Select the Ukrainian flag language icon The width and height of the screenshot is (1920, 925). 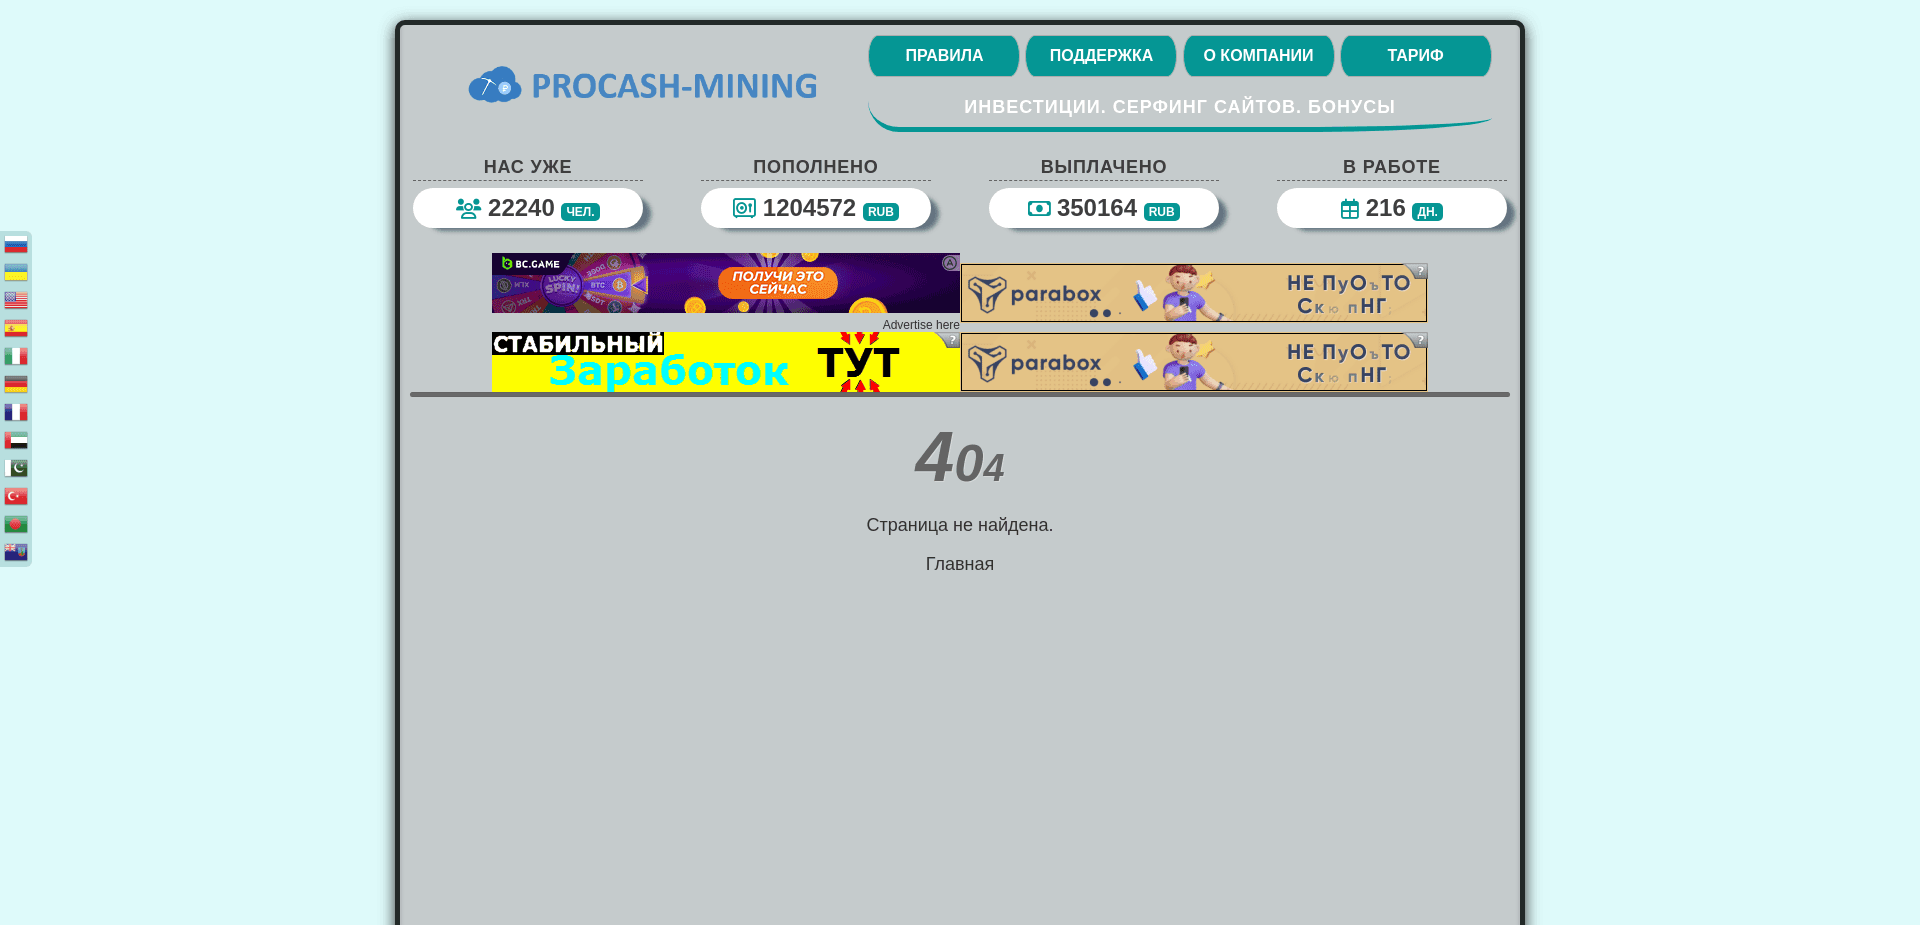click(16, 271)
